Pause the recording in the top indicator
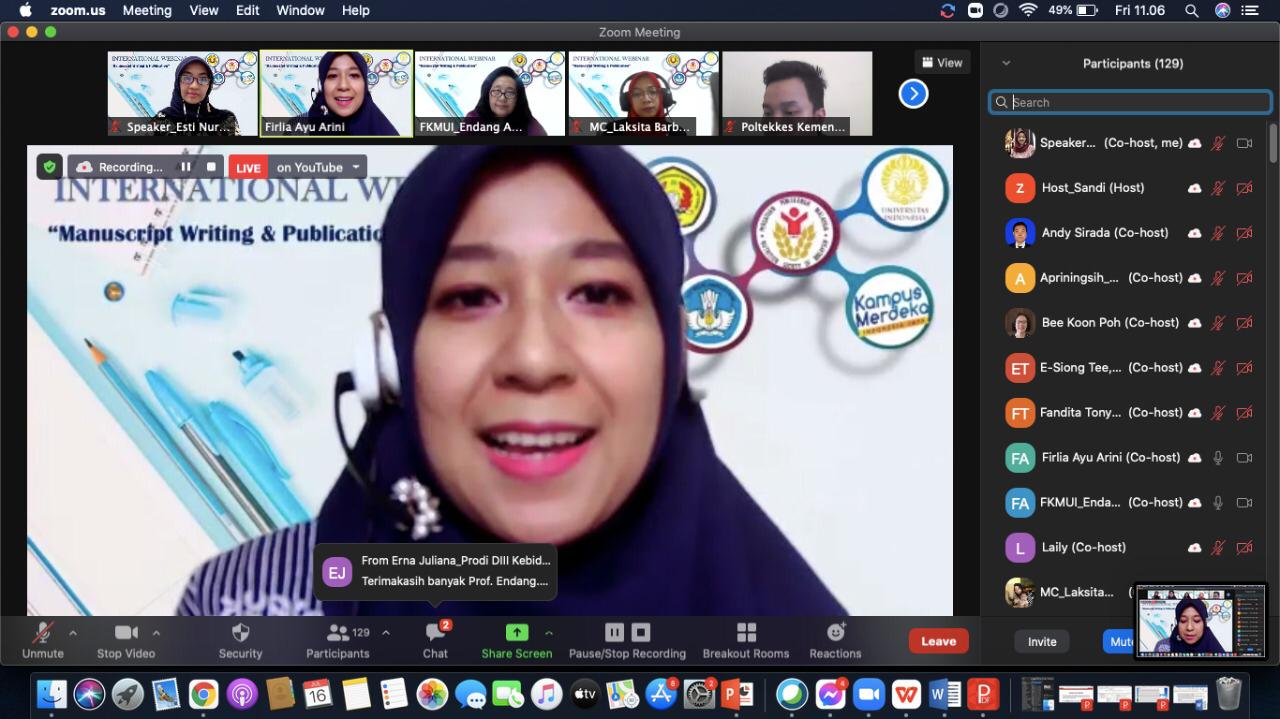The height and width of the screenshot is (719, 1280). pyautogui.click(x=185, y=167)
